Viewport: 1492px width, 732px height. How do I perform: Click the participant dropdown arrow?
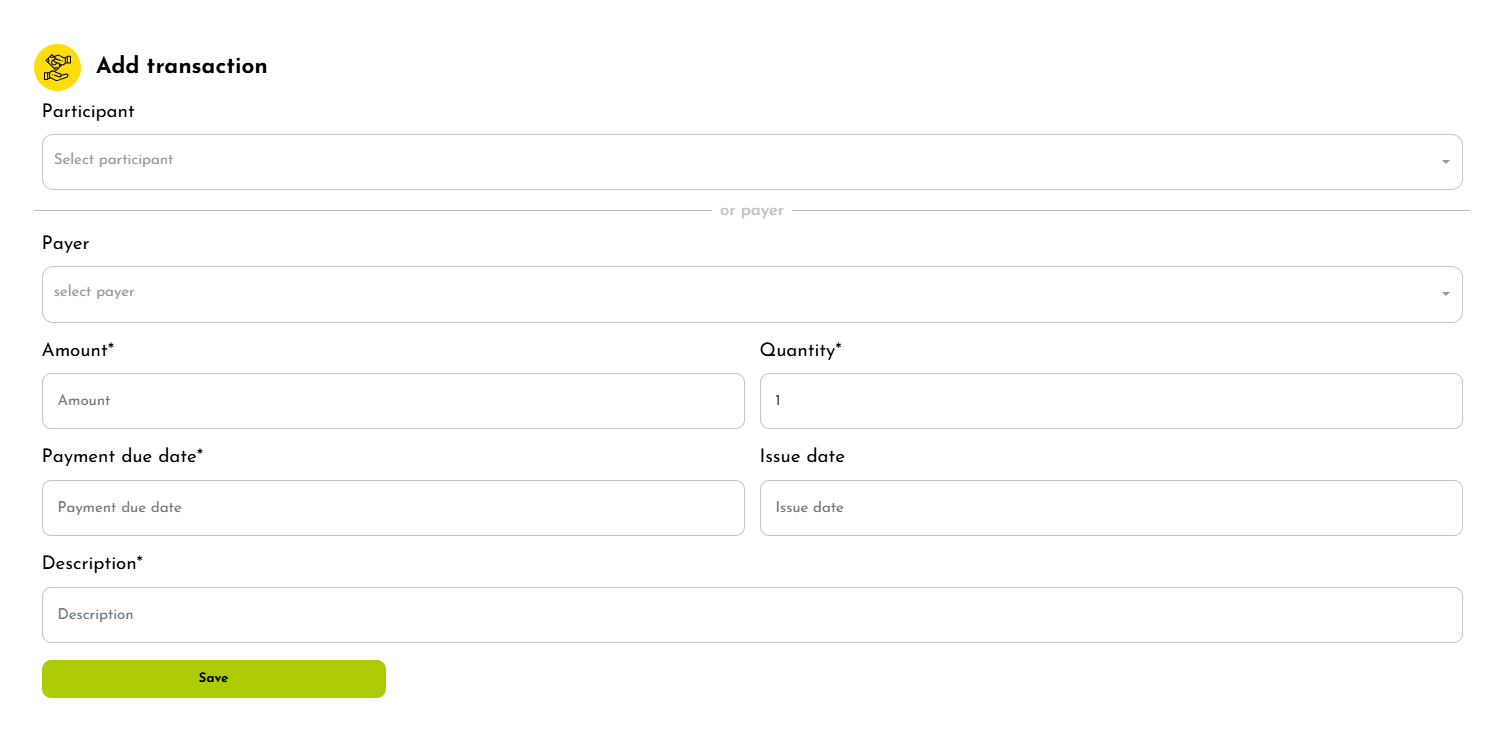click(x=1445, y=162)
